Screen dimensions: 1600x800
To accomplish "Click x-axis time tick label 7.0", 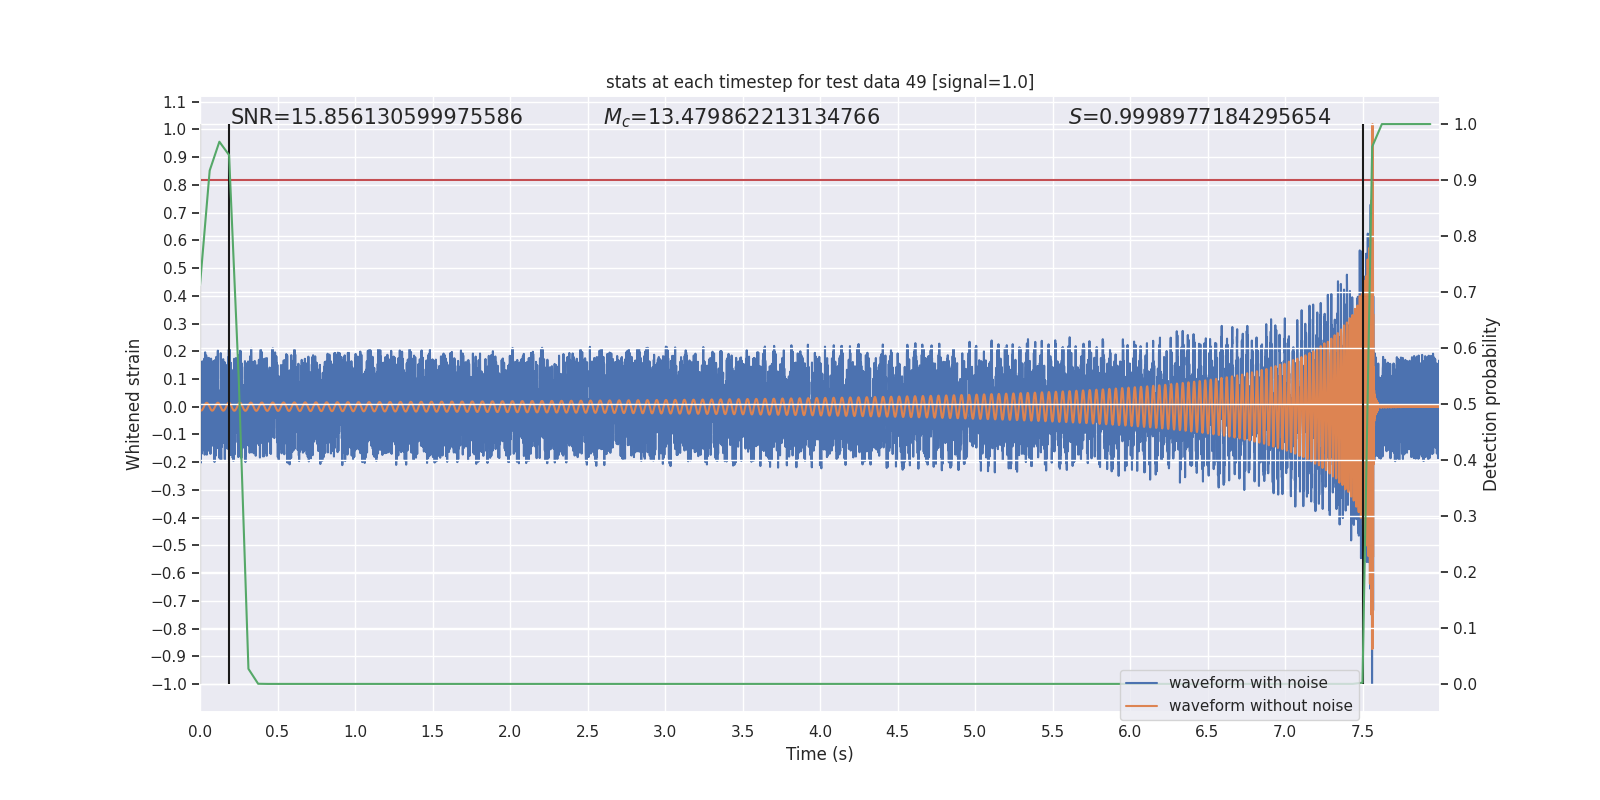I will [1285, 732].
